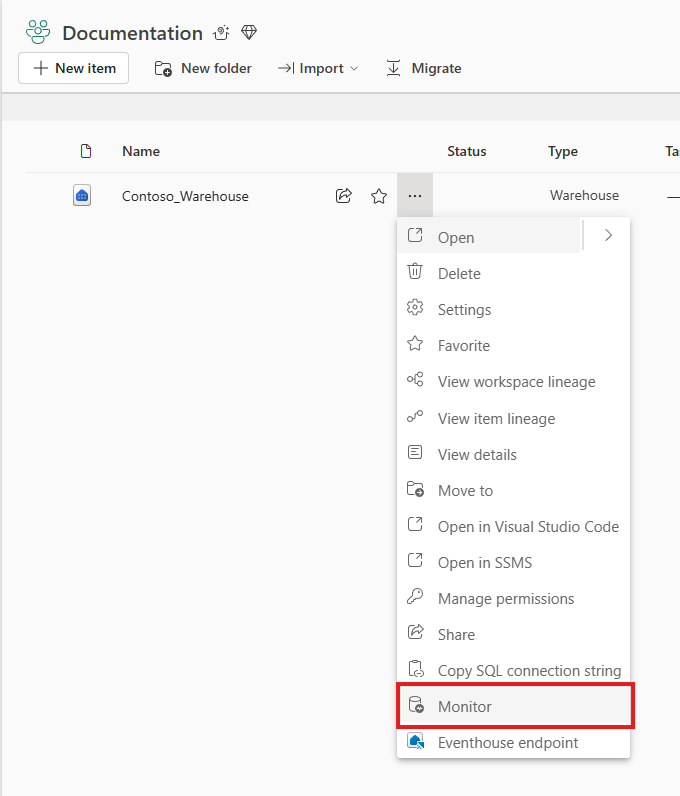Choose Monitor in the context menu

(514, 706)
